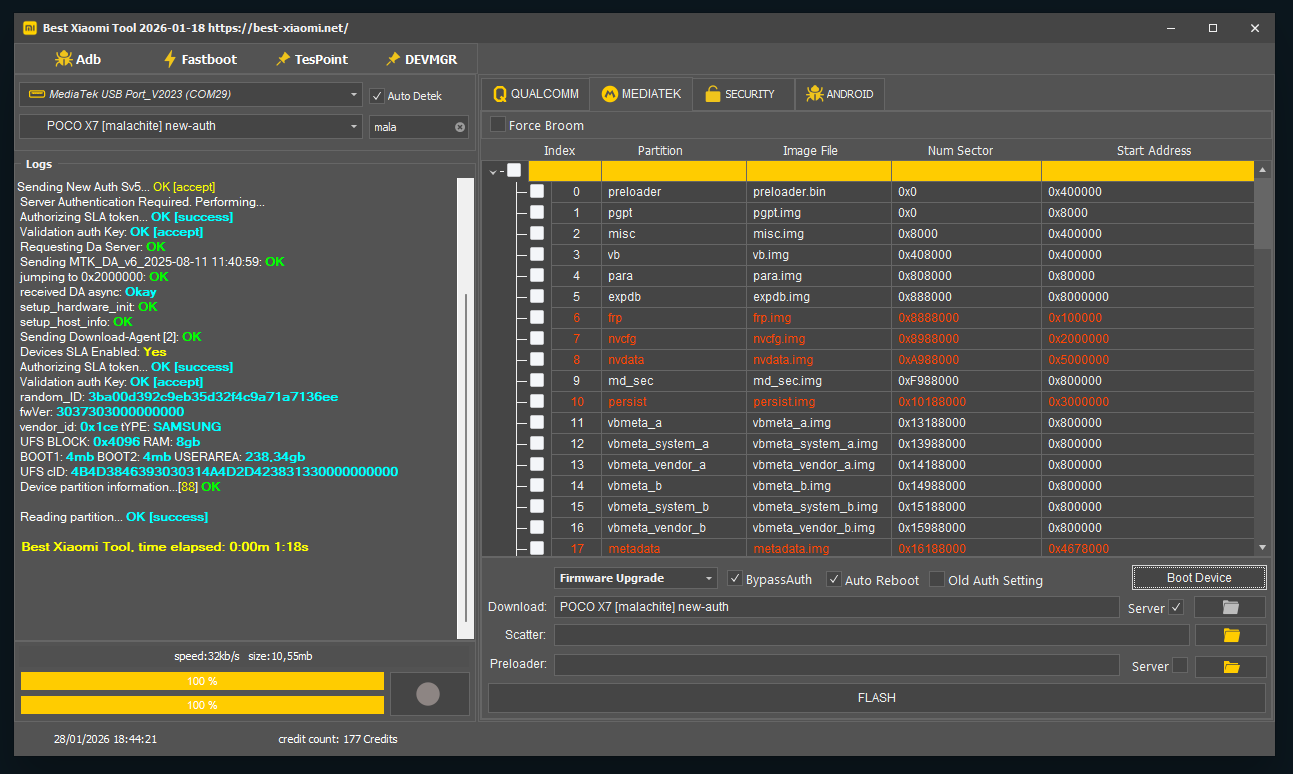The width and height of the screenshot is (1293, 774).
Task: Browse for Preloader file folder icon
Action: 1231,667
